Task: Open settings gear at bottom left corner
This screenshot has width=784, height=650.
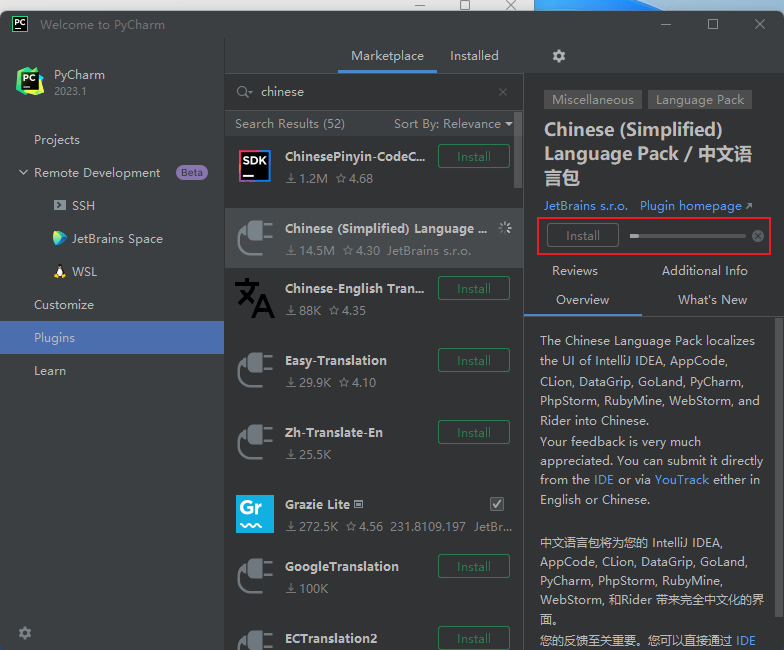Action: 24,633
